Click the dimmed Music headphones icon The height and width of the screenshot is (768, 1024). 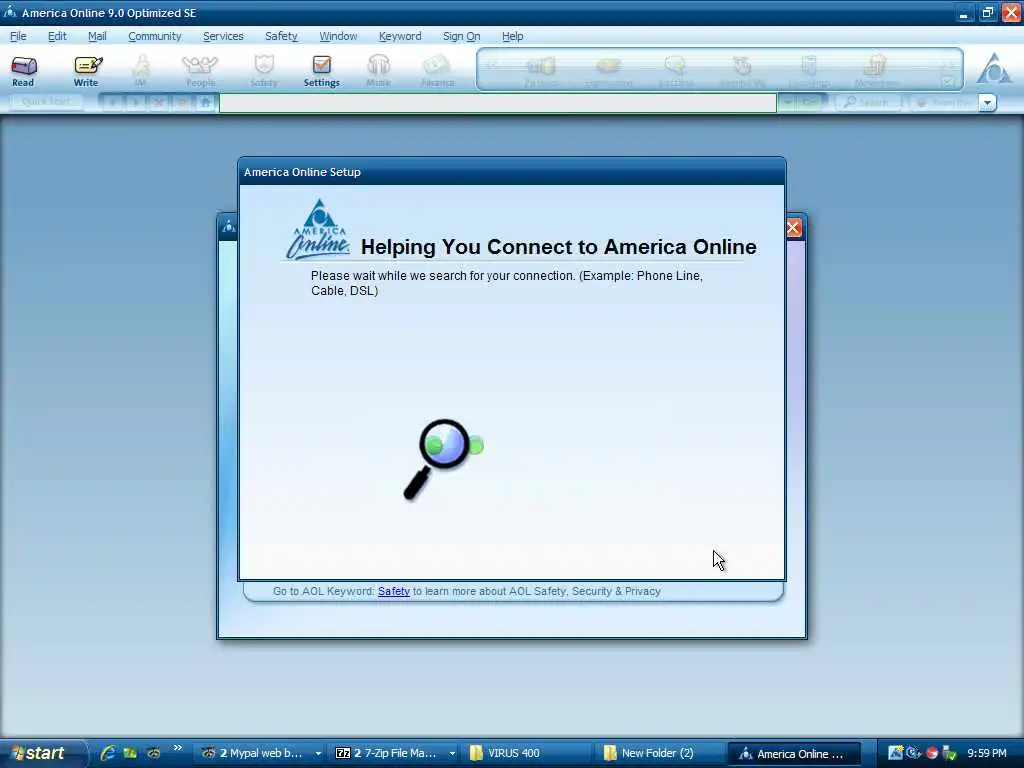click(378, 71)
